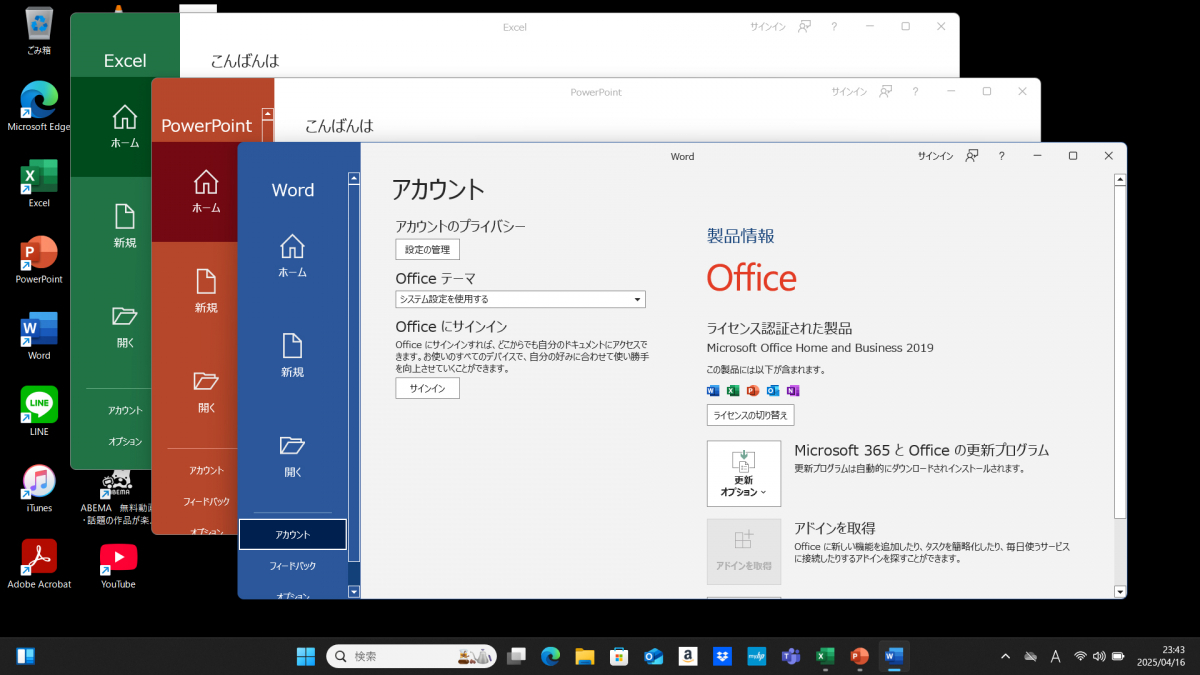Viewport: 1200px width, 675px height.
Task: Open Help with the ? in Word's title bar
Action: click(x=1002, y=156)
